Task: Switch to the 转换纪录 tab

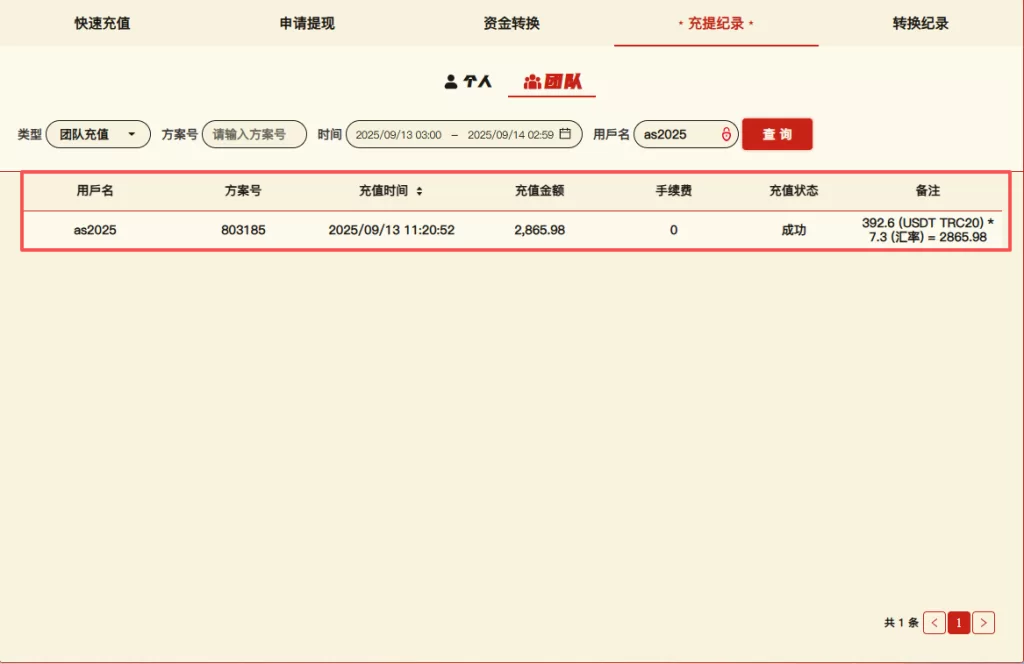Action: [x=920, y=23]
